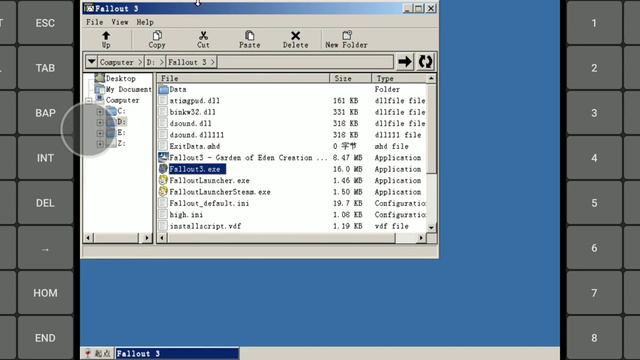Click the Copy toolbar icon
The image size is (640, 360).
point(157,36)
